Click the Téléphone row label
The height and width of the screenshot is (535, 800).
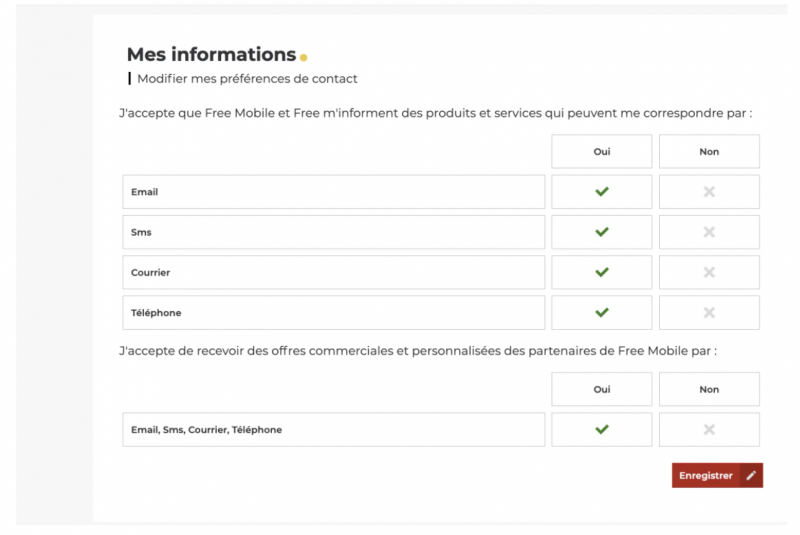(156, 313)
